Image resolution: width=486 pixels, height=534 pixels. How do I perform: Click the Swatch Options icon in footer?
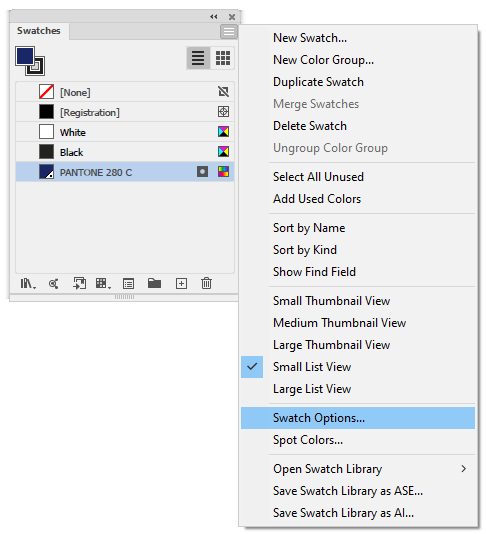coord(128,283)
